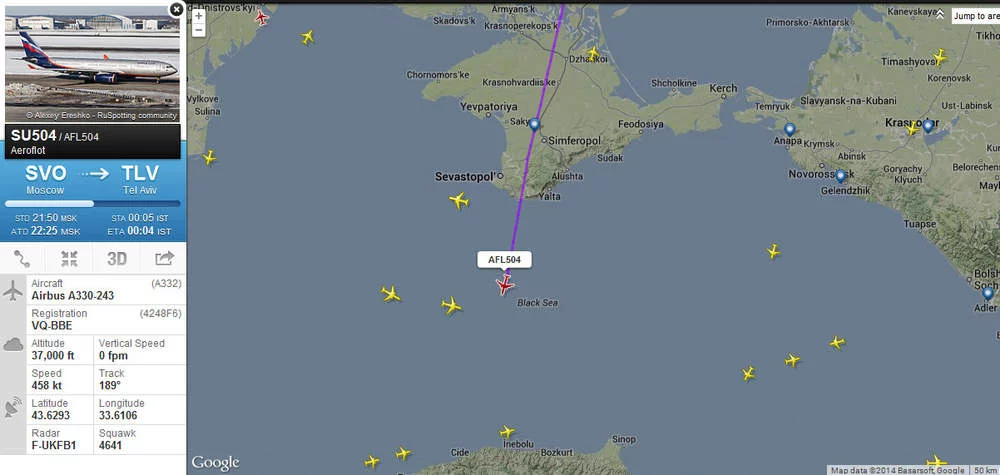Select the yellow plane near Inebolu
This screenshot has width=1000, height=475.
pyautogui.click(x=507, y=432)
